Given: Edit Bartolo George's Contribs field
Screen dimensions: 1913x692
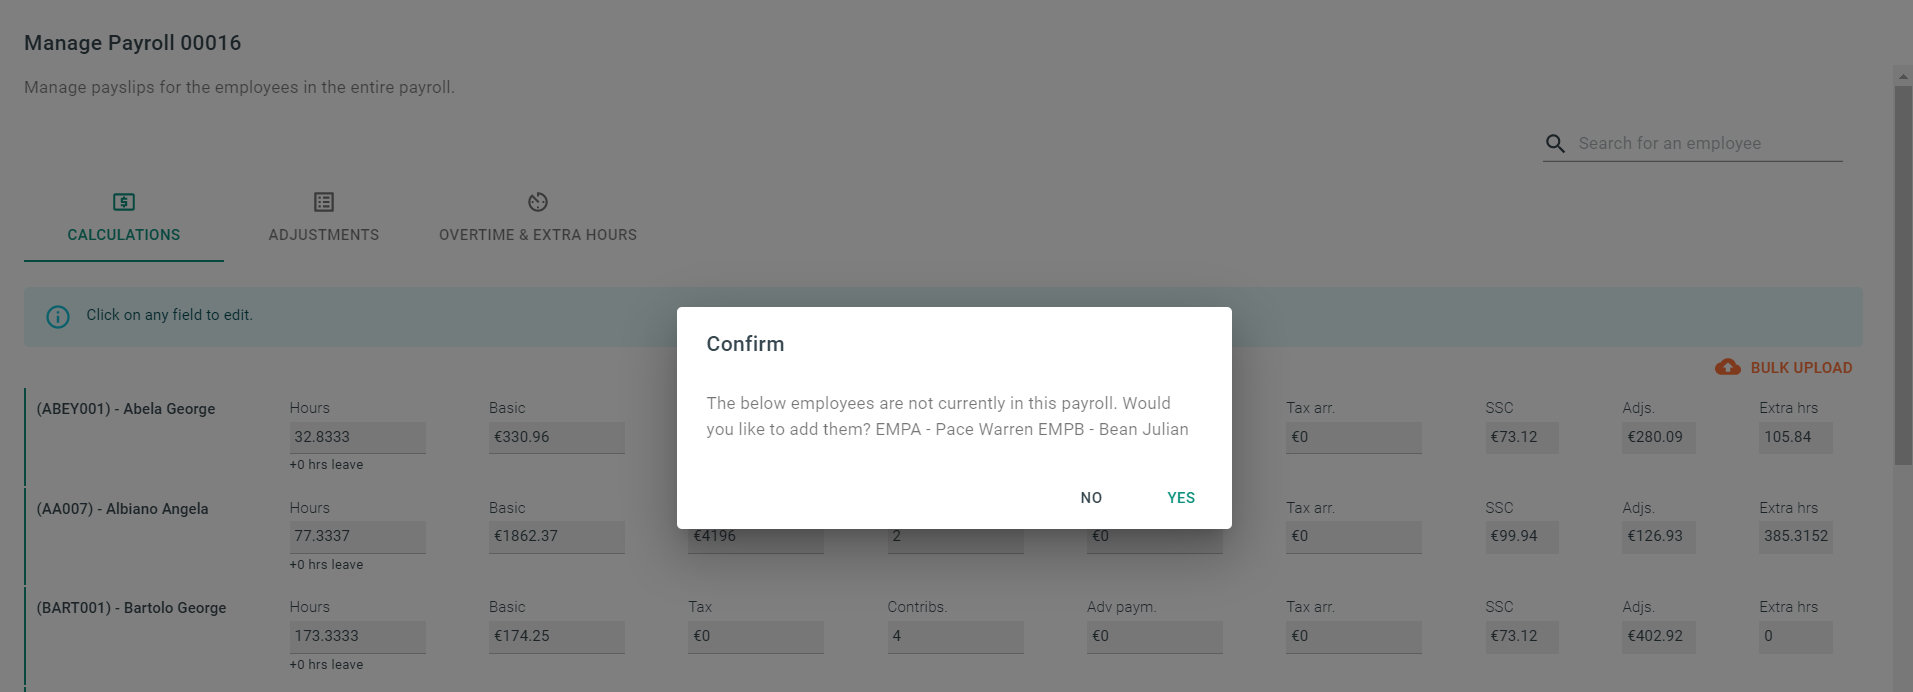Looking at the screenshot, I should pyautogui.click(x=955, y=636).
